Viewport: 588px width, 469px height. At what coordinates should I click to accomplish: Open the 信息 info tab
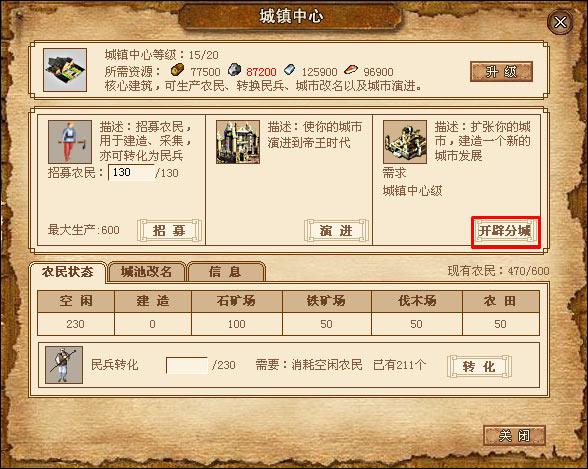[x=226, y=272]
